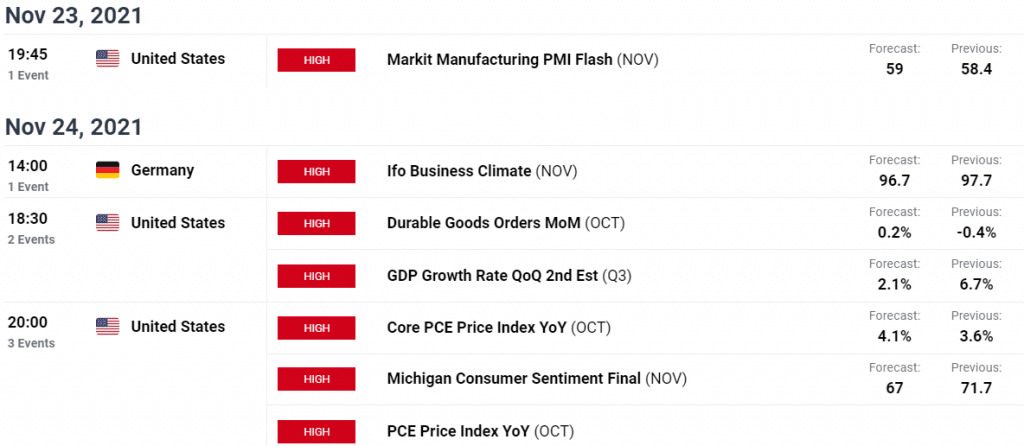The image size is (1024, 446).
Task: Select the Nov 24, 2021 date heading
Action: point(73,127)
